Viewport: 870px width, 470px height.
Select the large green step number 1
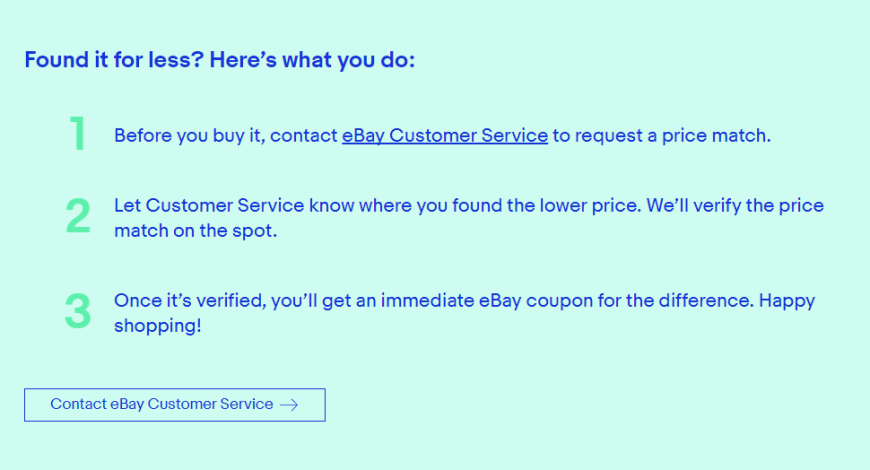[x=78, y=133]
